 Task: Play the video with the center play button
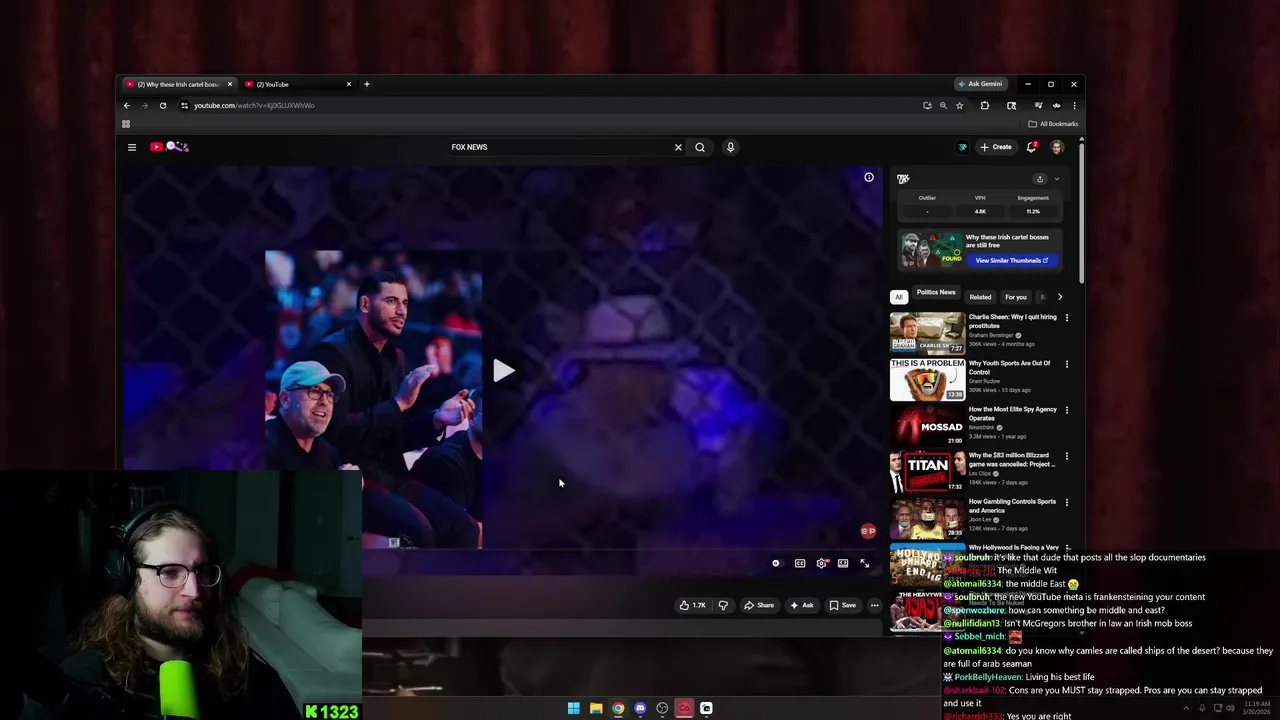pyautogui.click(x=503, y=371)
